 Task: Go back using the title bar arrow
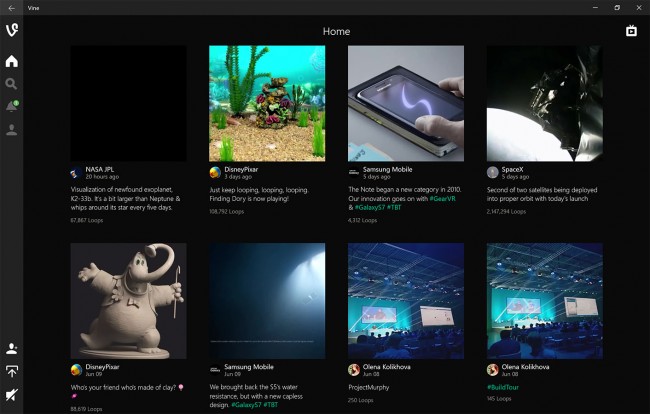[x=12, y=8]
